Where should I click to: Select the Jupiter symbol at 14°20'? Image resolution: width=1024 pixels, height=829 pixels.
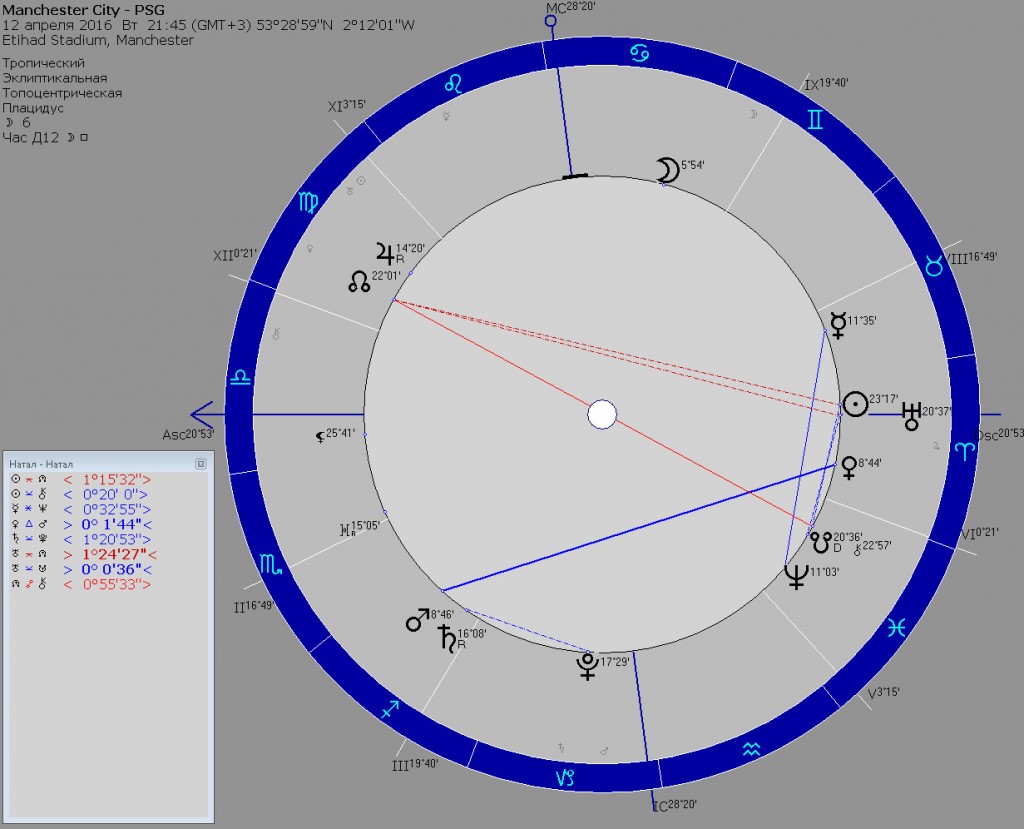(384, 252)
